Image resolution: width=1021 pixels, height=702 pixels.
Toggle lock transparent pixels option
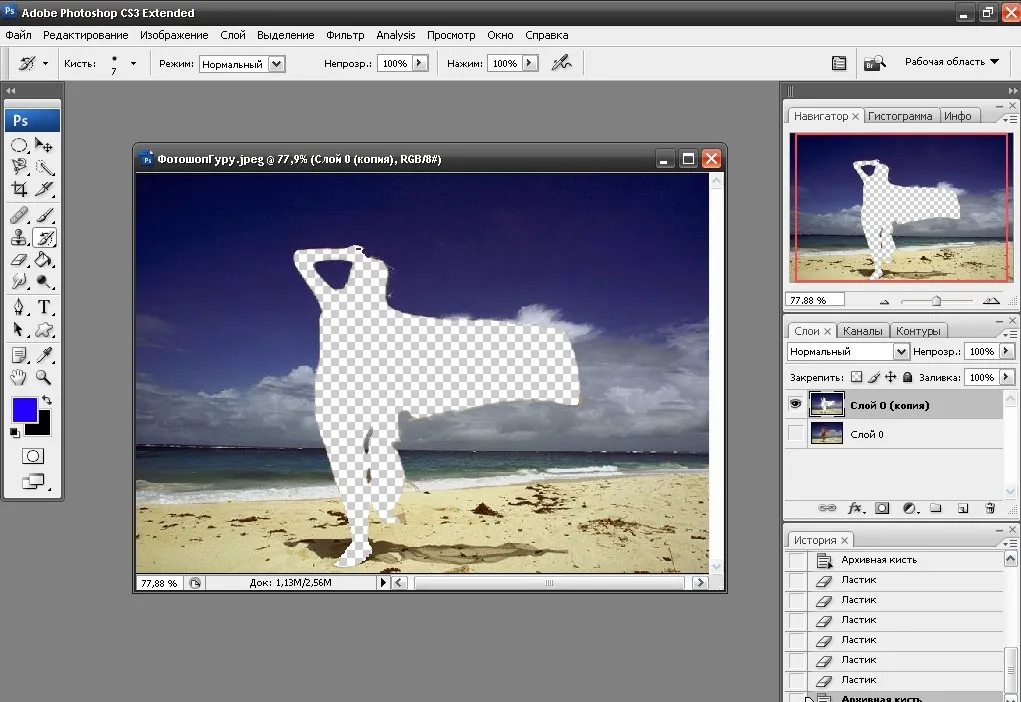click(856, 377)
